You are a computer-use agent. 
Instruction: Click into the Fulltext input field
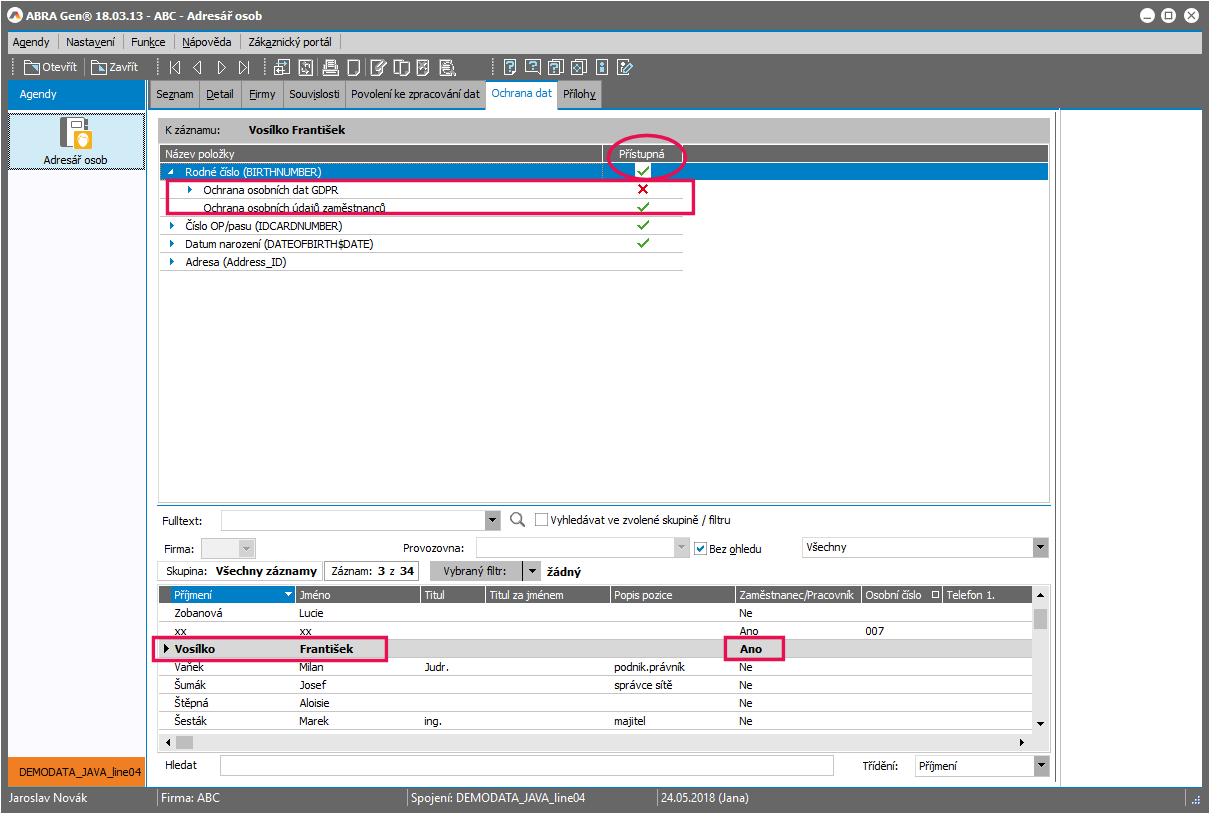(352, 520)
